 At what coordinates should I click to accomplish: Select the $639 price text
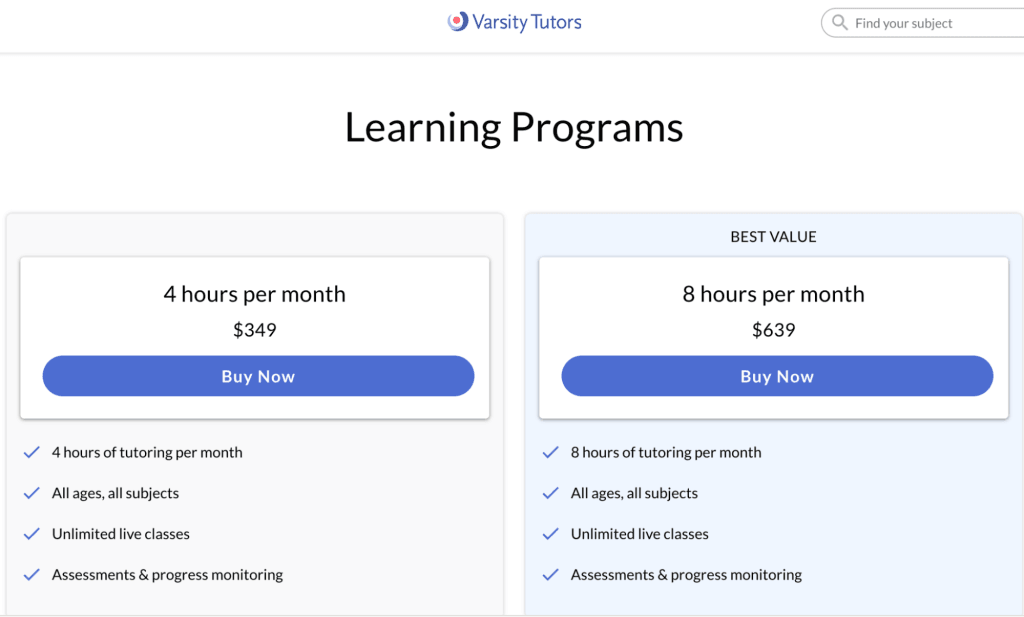pyautogui.click(x=775, y=330)
